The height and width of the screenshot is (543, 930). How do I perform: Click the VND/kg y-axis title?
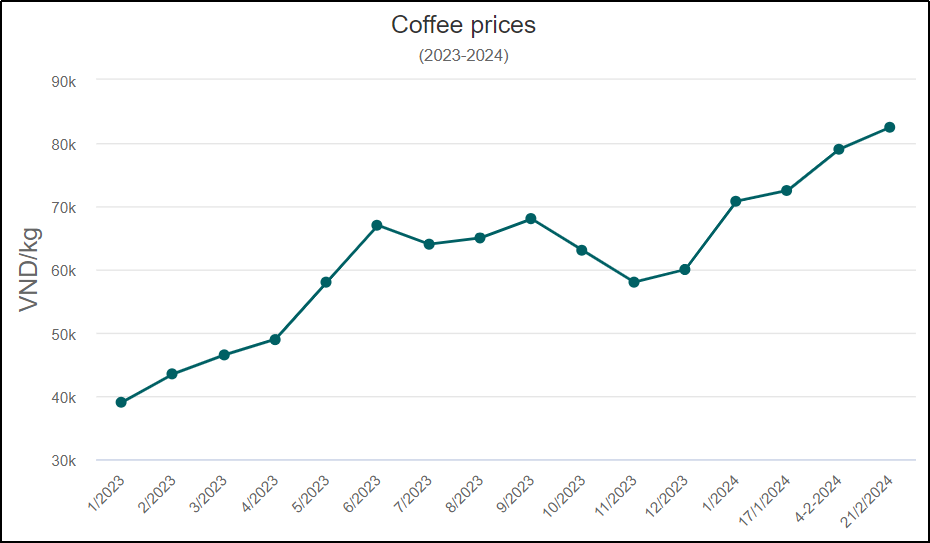click(x=31, y=270)
